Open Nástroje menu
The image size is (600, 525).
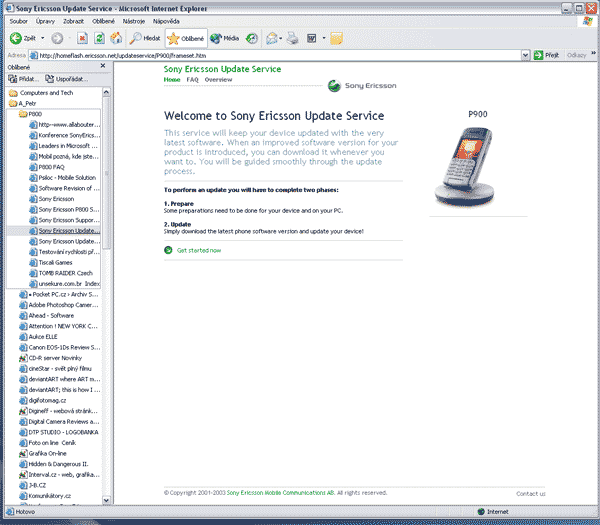point(134,21)
